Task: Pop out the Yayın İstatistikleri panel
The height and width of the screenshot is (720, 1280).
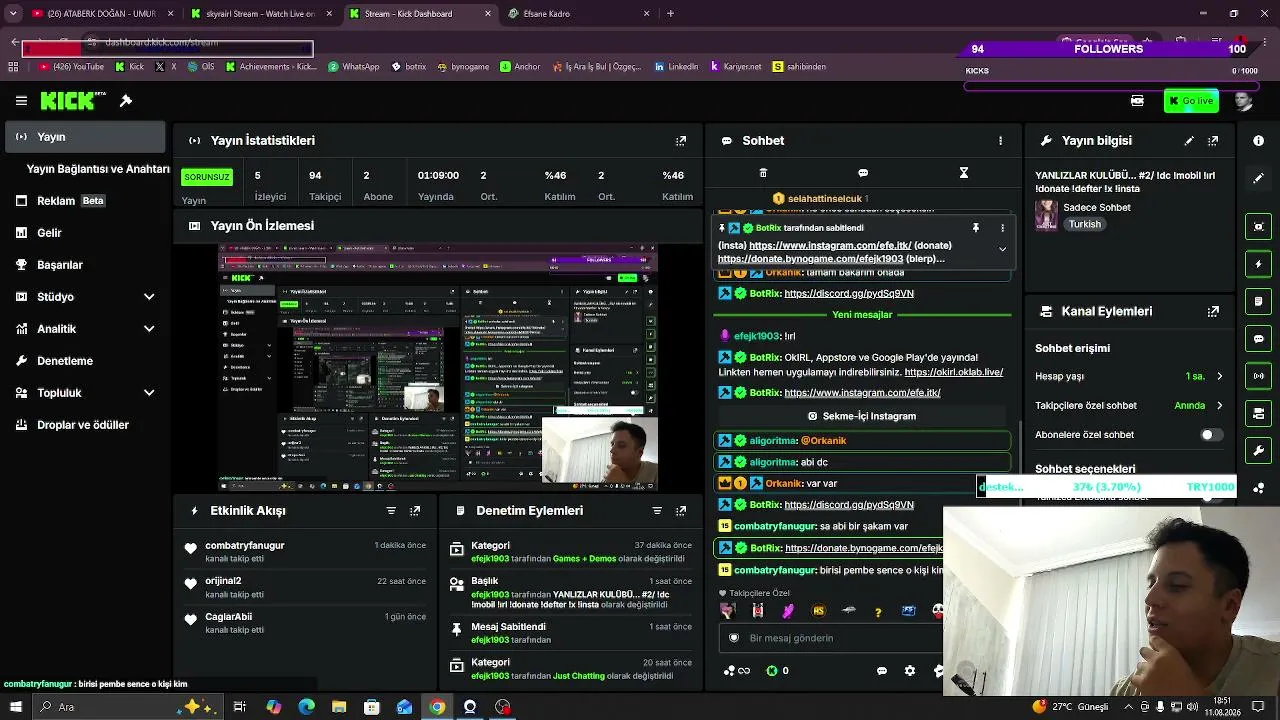Action: point(681,141)
